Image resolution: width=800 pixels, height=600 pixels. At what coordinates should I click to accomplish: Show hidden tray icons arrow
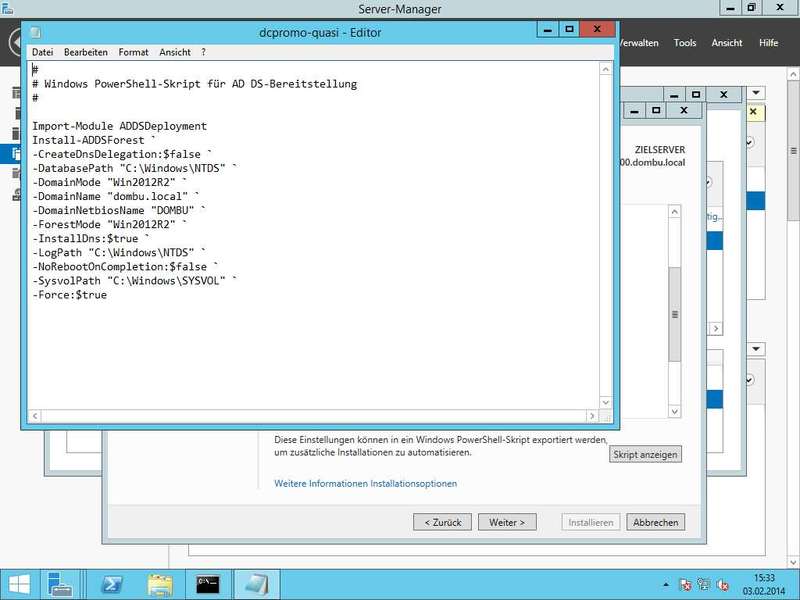pyautogui.click(x=666, y=585)
